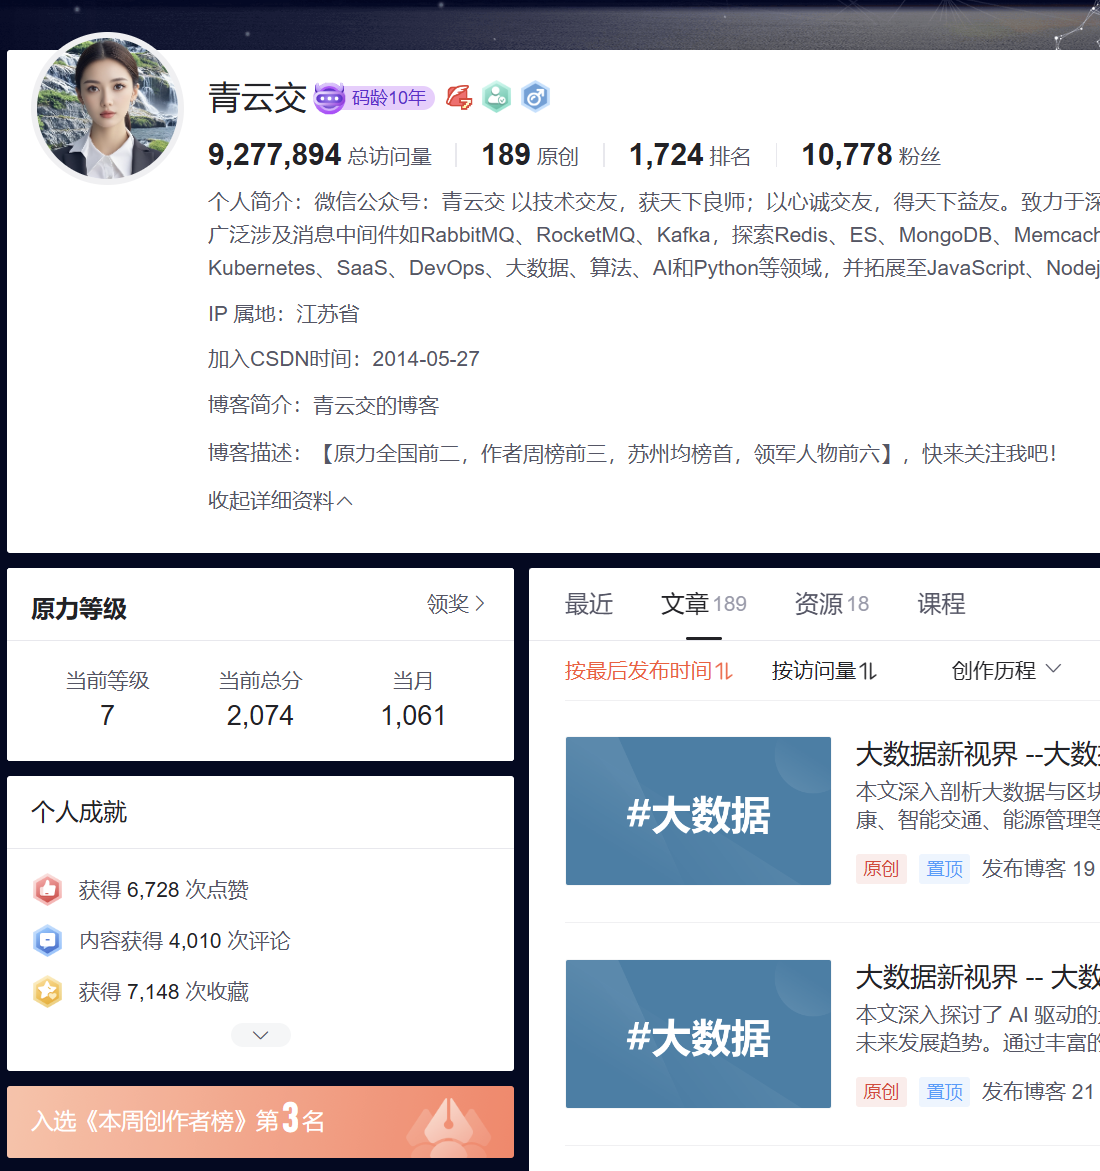Click the IP 属地：江苏省 line

pyautogui.click(x=284, y=314)
